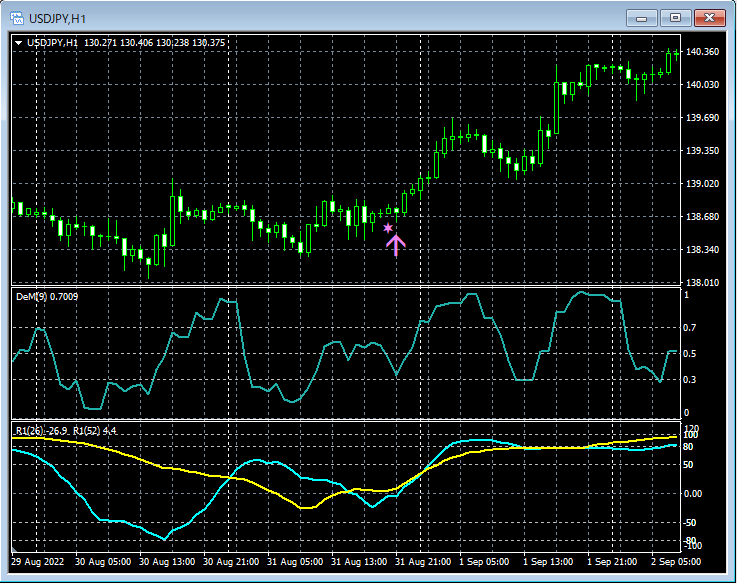The width and height of the screenshot is (738, 583).
Task: Minimize the USDJPY,H1 chart window
Action: [x=643, y=18]
